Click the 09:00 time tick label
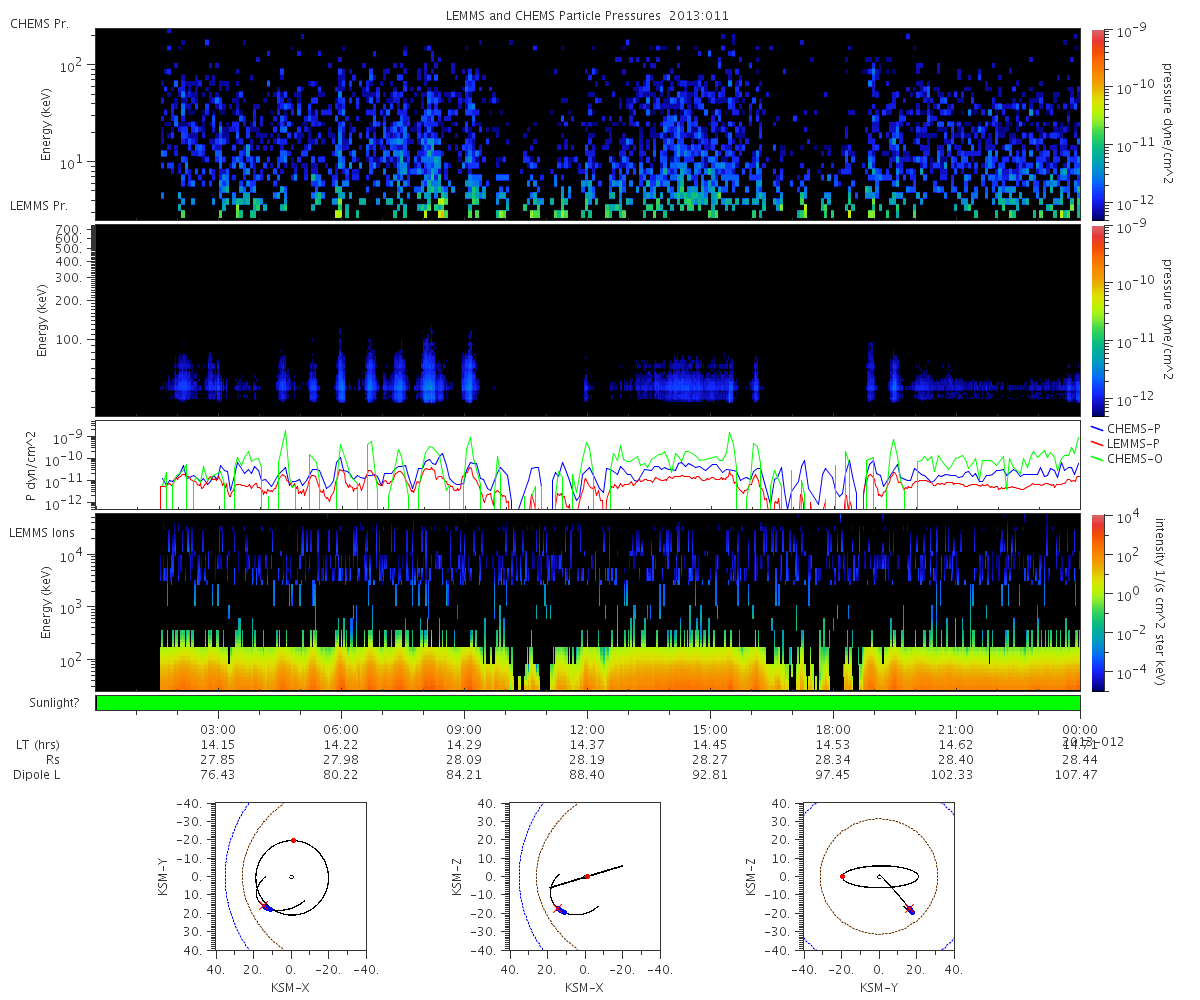Screen dimensions: 1200x1000 pos(464,729)
